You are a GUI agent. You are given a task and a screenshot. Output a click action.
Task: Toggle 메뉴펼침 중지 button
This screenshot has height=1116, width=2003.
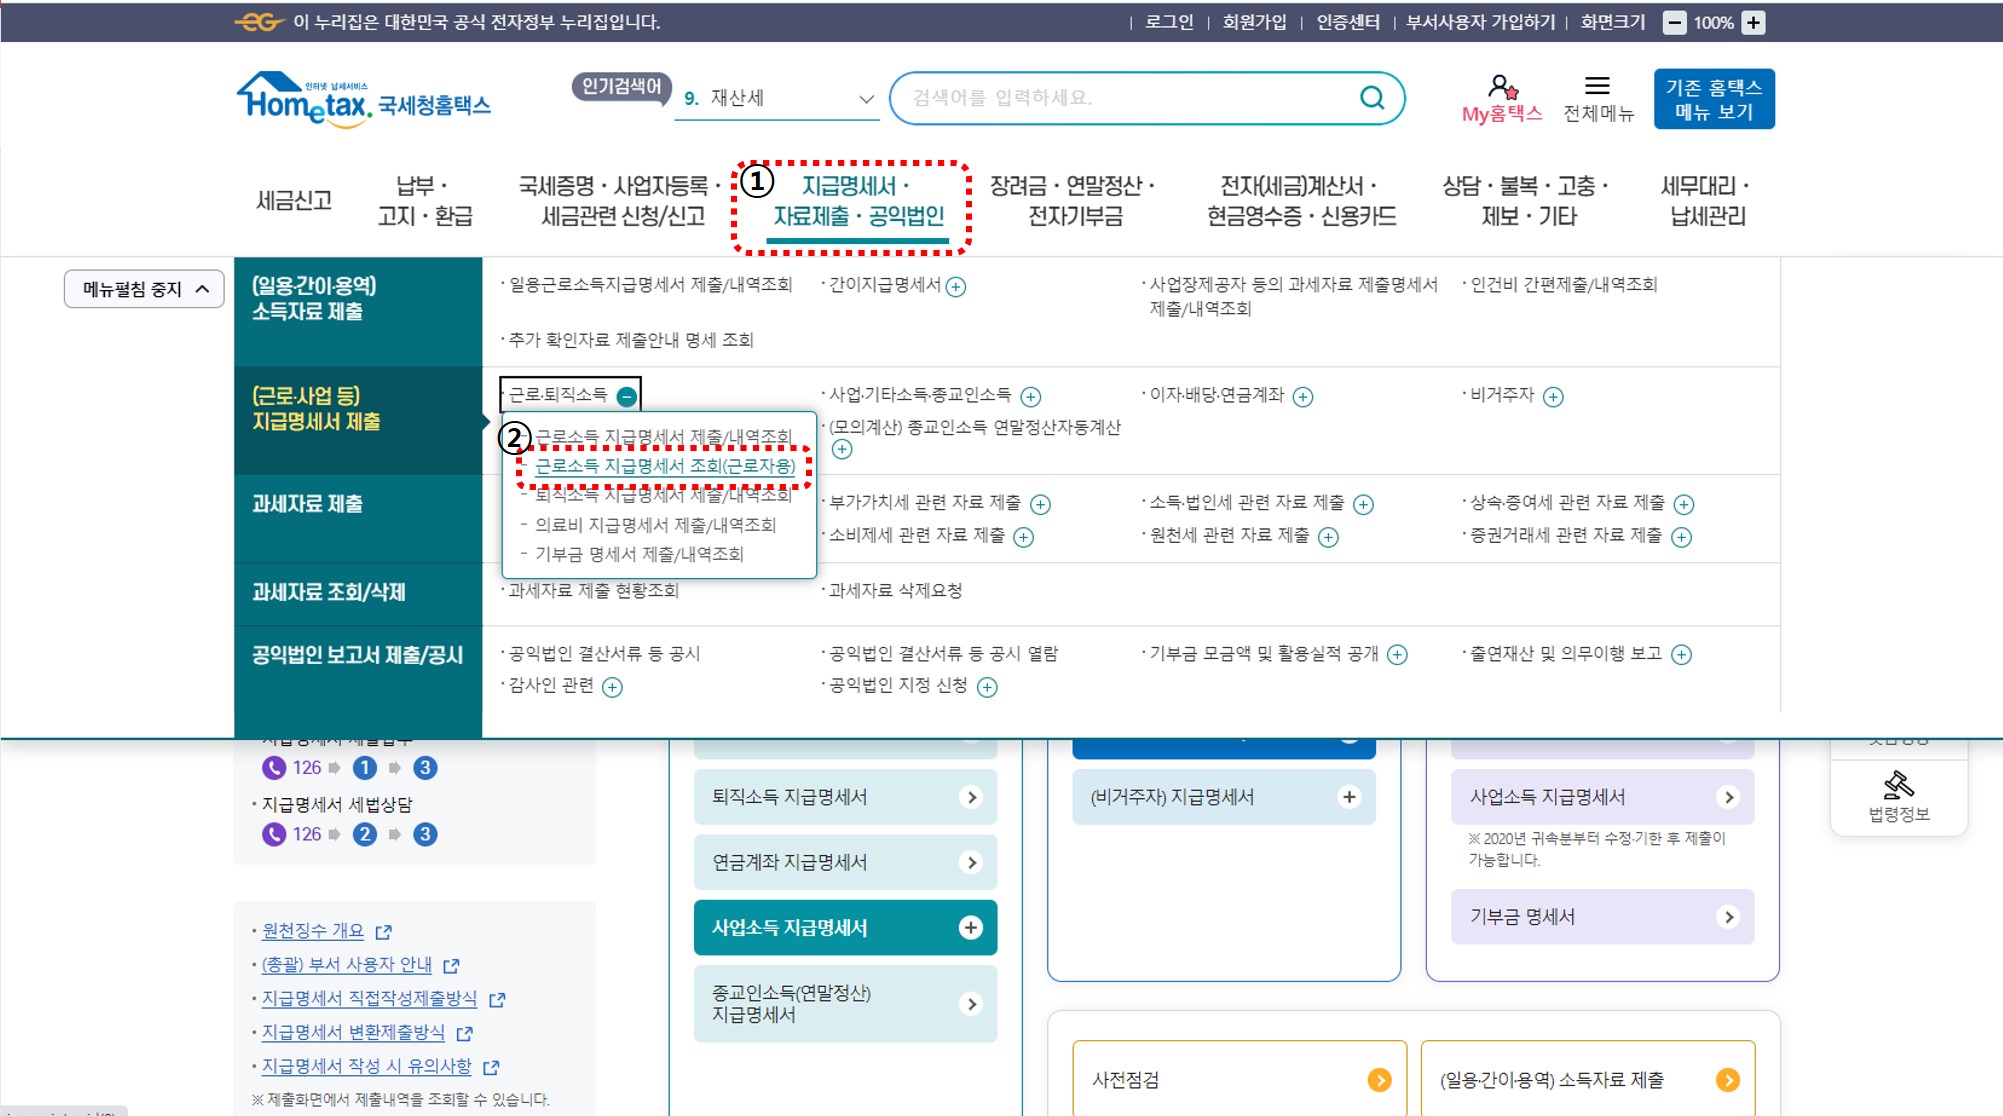click(144, 289)
